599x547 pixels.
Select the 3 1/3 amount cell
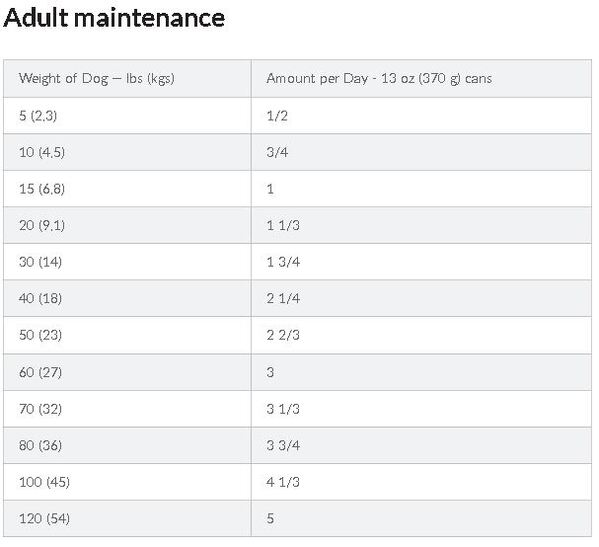[421, 409]
